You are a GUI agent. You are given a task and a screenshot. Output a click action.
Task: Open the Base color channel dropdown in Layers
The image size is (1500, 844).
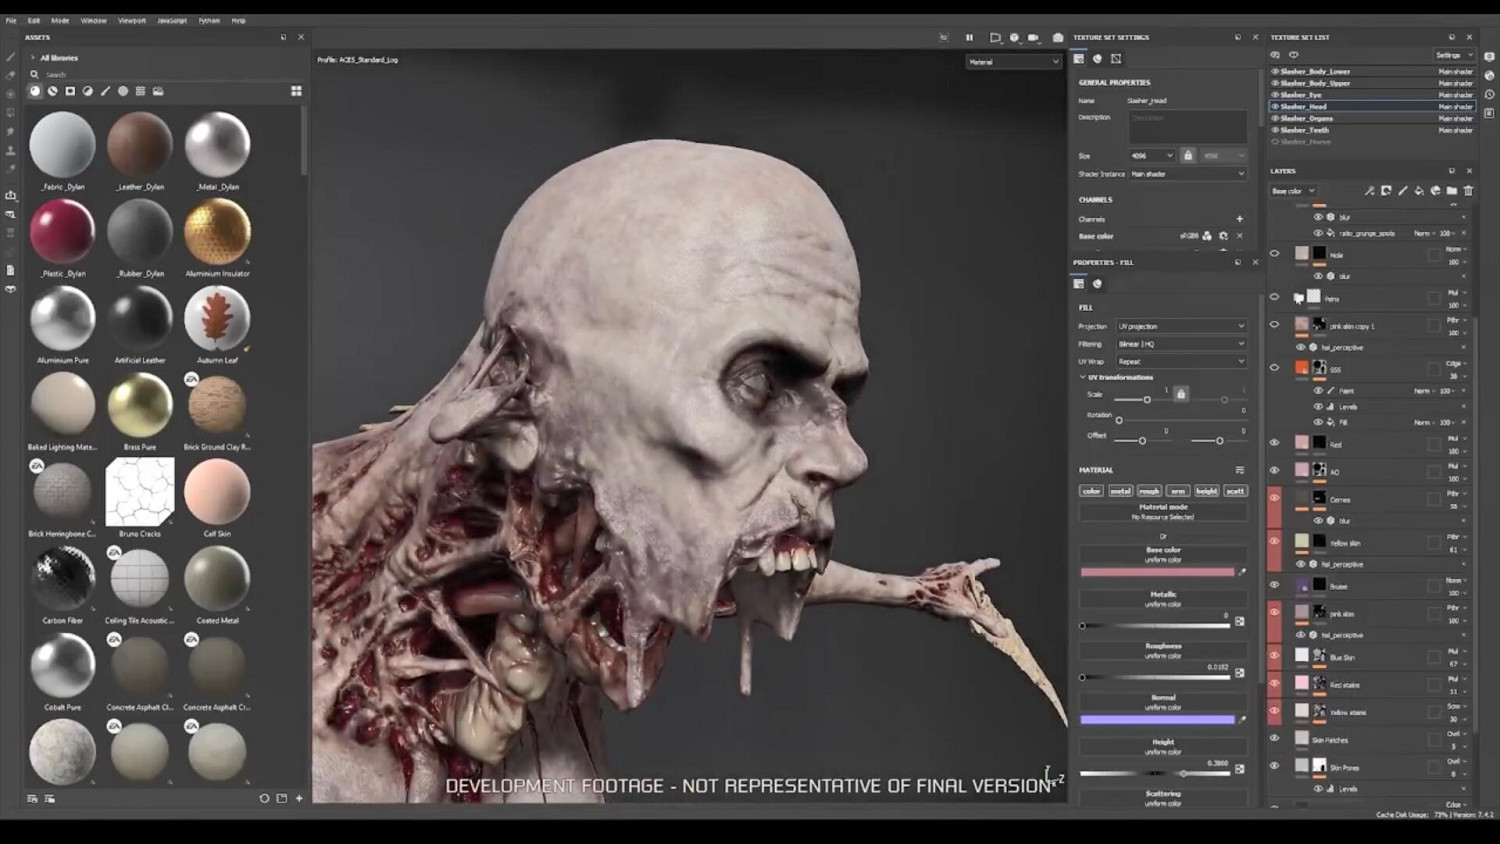point(1293,191)
